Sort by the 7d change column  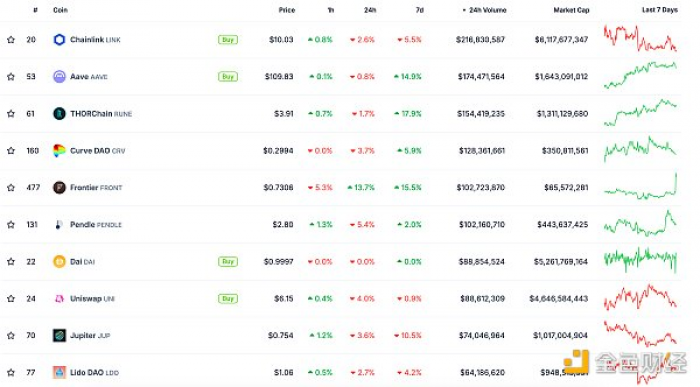(x=419, y=10)
